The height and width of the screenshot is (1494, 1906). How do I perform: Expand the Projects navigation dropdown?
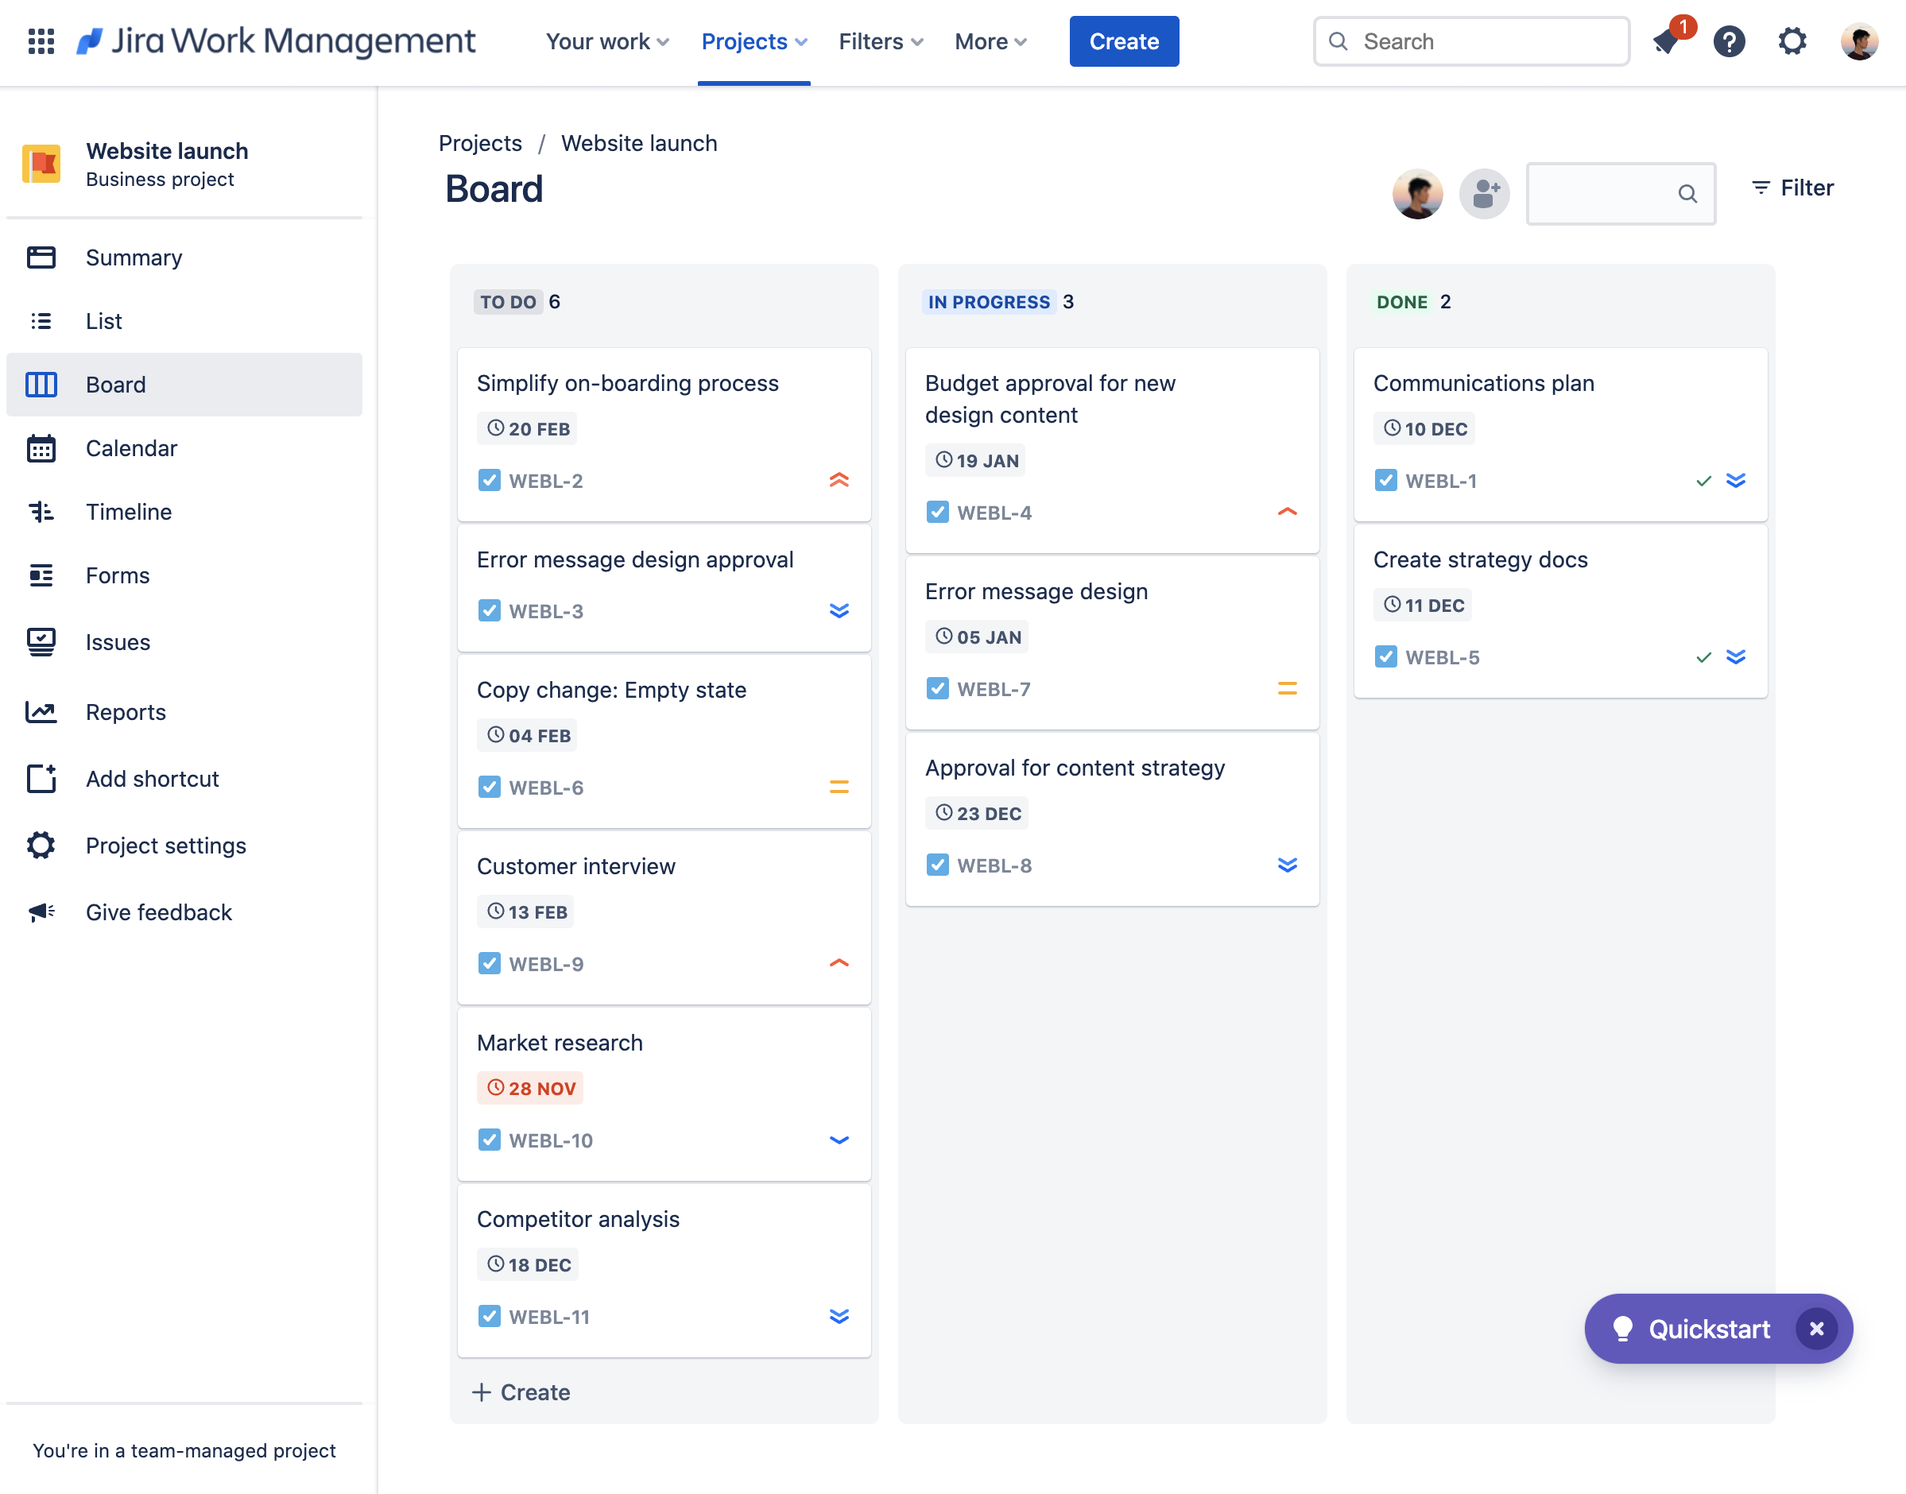[x=754, y=41]
